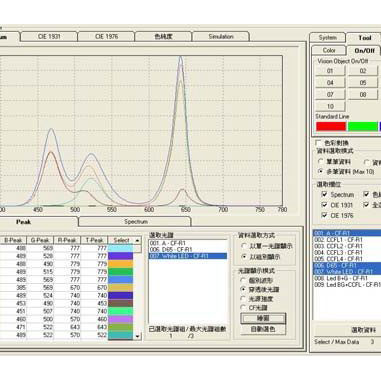Click the peak table scroll-up arrow
The height and width of the screenshot is (381, 381).
(137, 240)
